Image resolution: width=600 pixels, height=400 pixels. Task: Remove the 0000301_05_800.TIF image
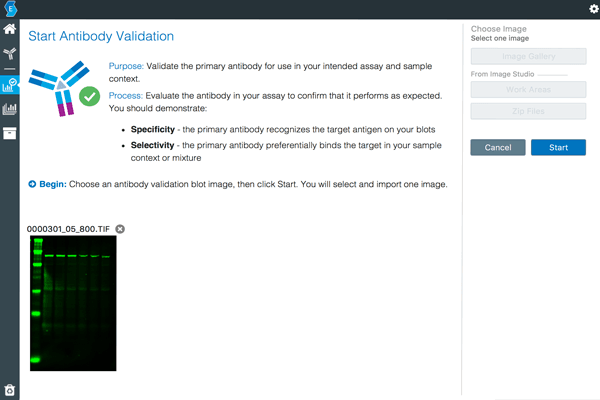[x=121, y=229]
